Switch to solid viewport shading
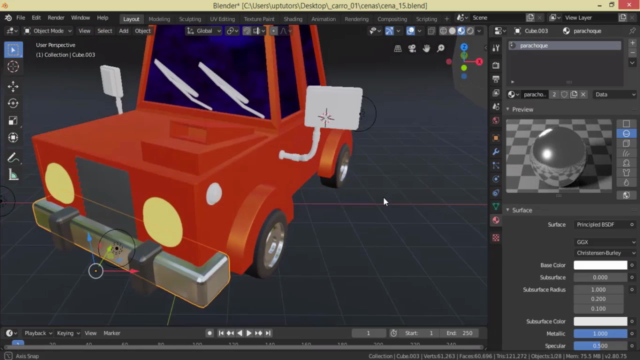Screen dimensions: 640x360 [x=452, y=31]
